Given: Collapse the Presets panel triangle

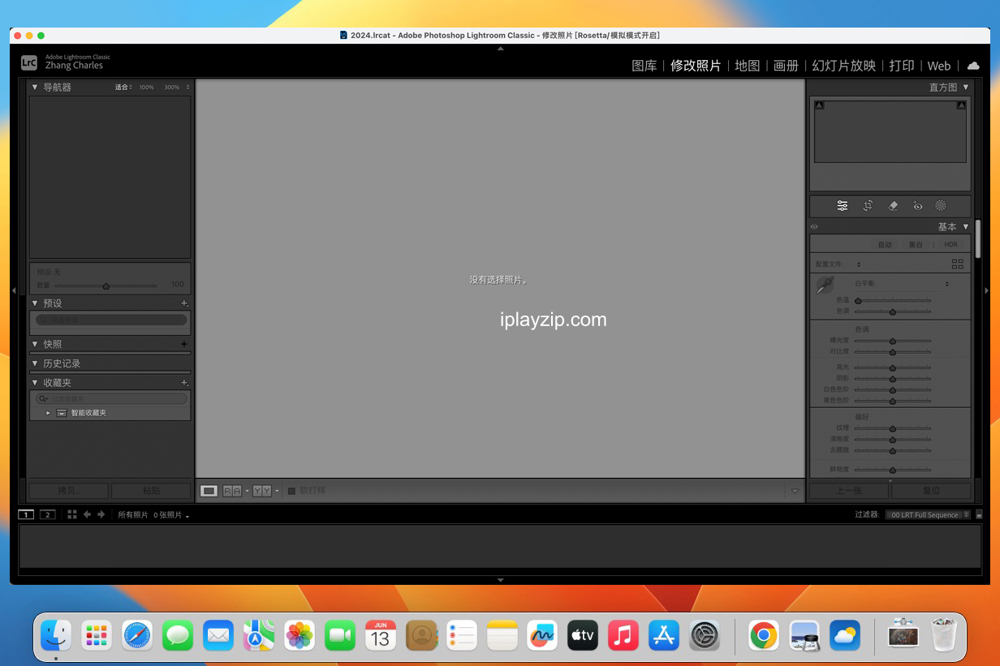Looking at the screenshot, I should tap(34, 304).
